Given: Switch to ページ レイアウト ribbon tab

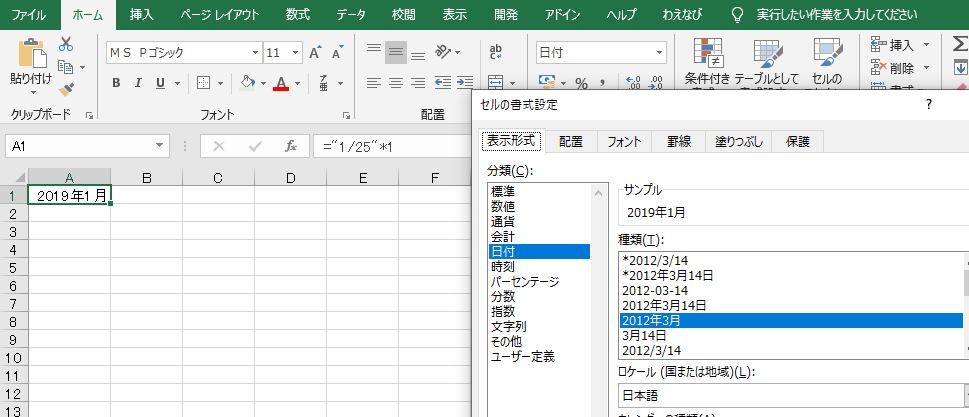Looking at the screenshot, I should 220,15.
